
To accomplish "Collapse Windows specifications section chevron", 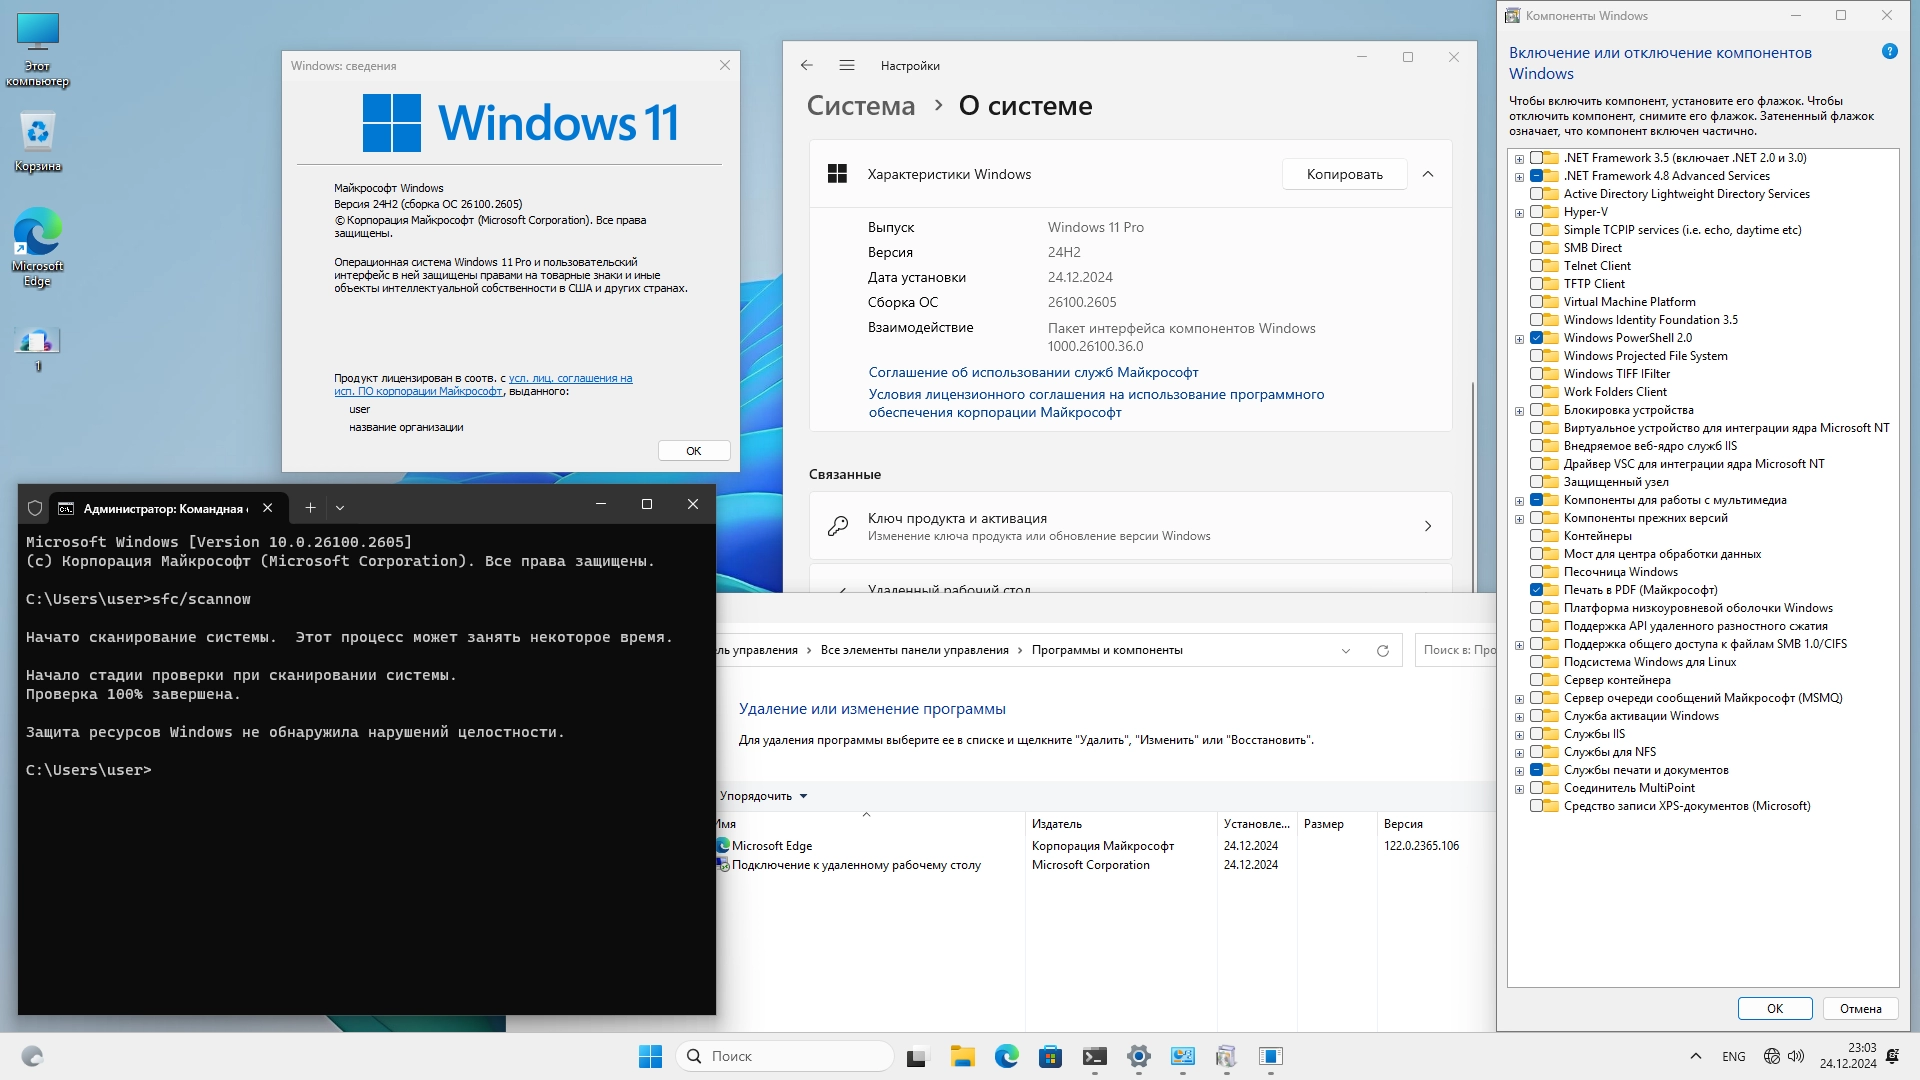I will click(x=1428, y=174).
